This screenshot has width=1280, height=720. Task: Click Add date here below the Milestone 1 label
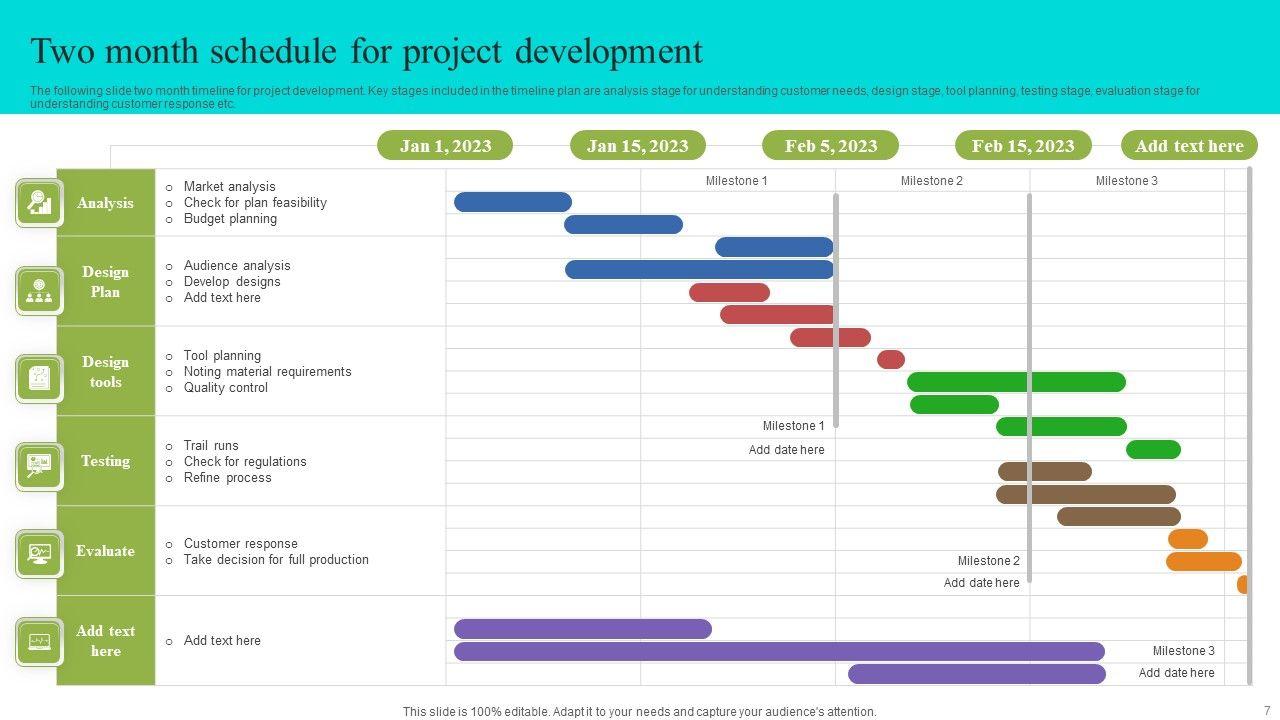click(x=787, y=450)
